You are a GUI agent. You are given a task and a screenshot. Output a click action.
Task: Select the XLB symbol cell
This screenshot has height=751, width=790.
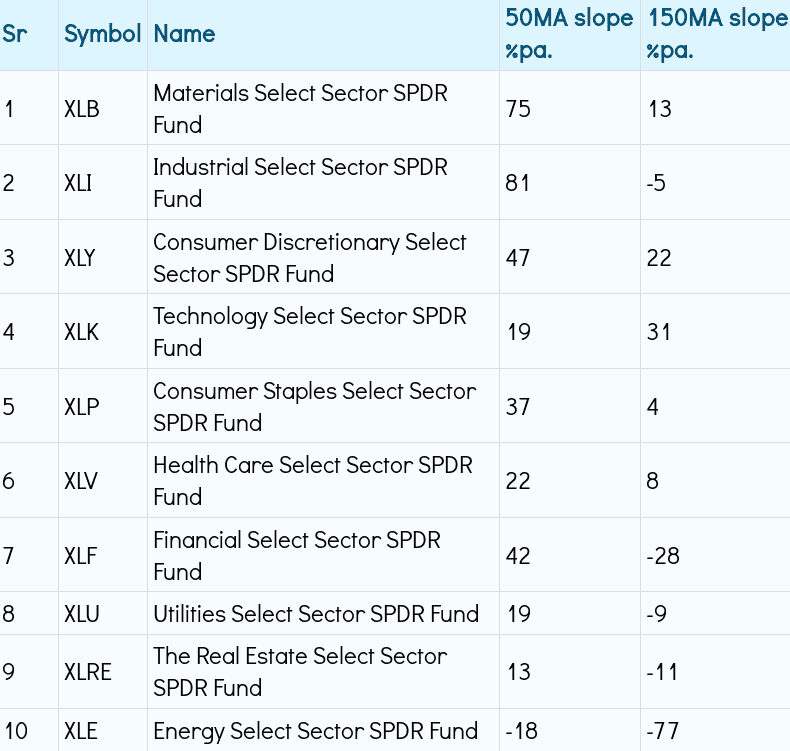point(82,109)
